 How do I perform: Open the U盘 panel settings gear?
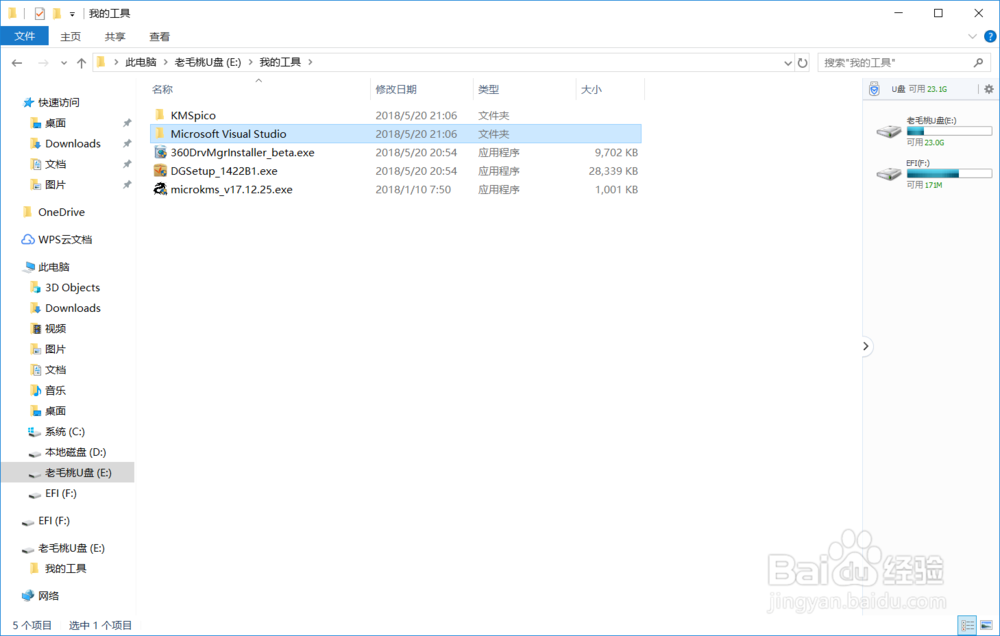[x=989, y=89]
